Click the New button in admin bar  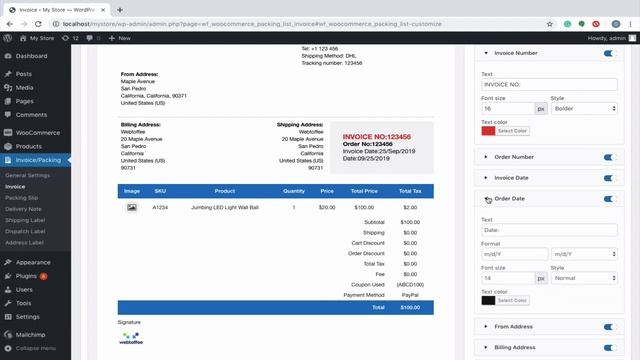click(x=120, y=38)
